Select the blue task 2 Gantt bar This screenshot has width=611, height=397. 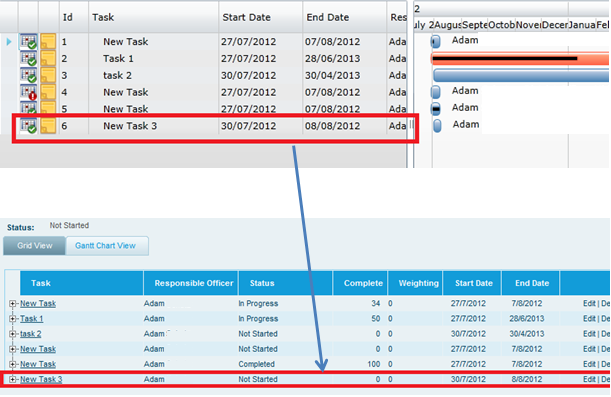521,76
